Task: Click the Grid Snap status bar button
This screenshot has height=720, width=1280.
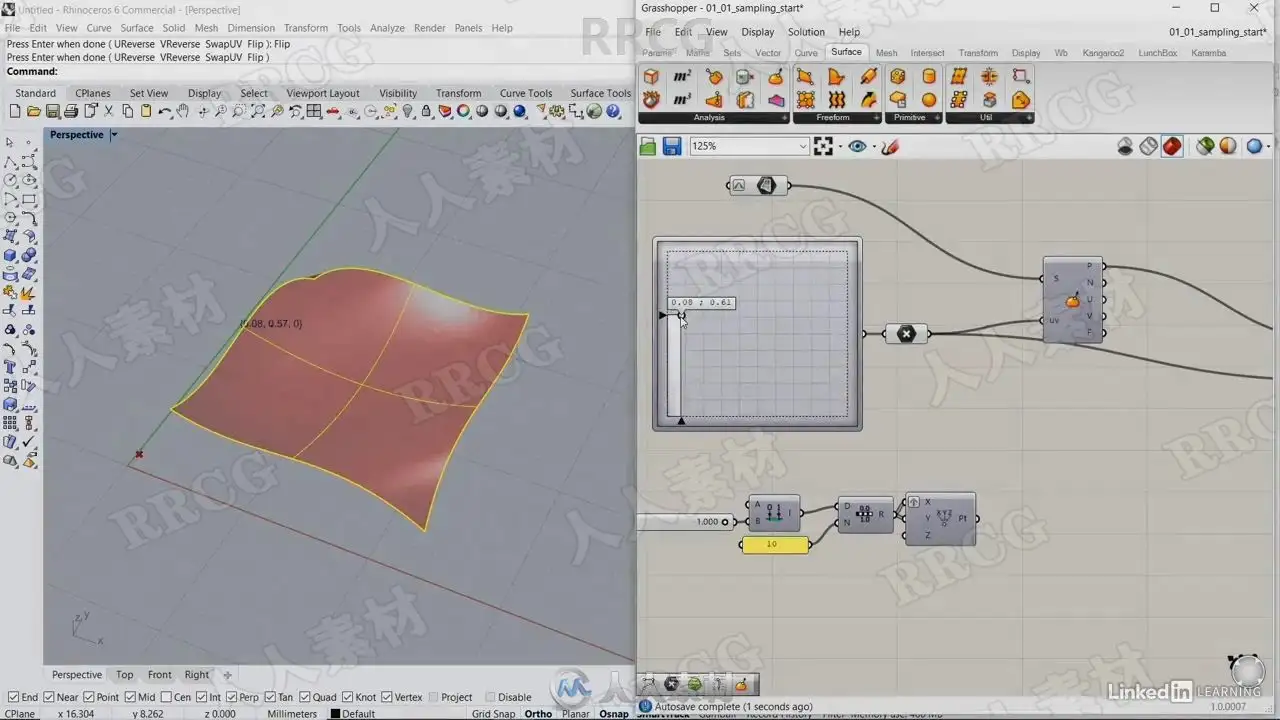Action: (x=493, y=714)
